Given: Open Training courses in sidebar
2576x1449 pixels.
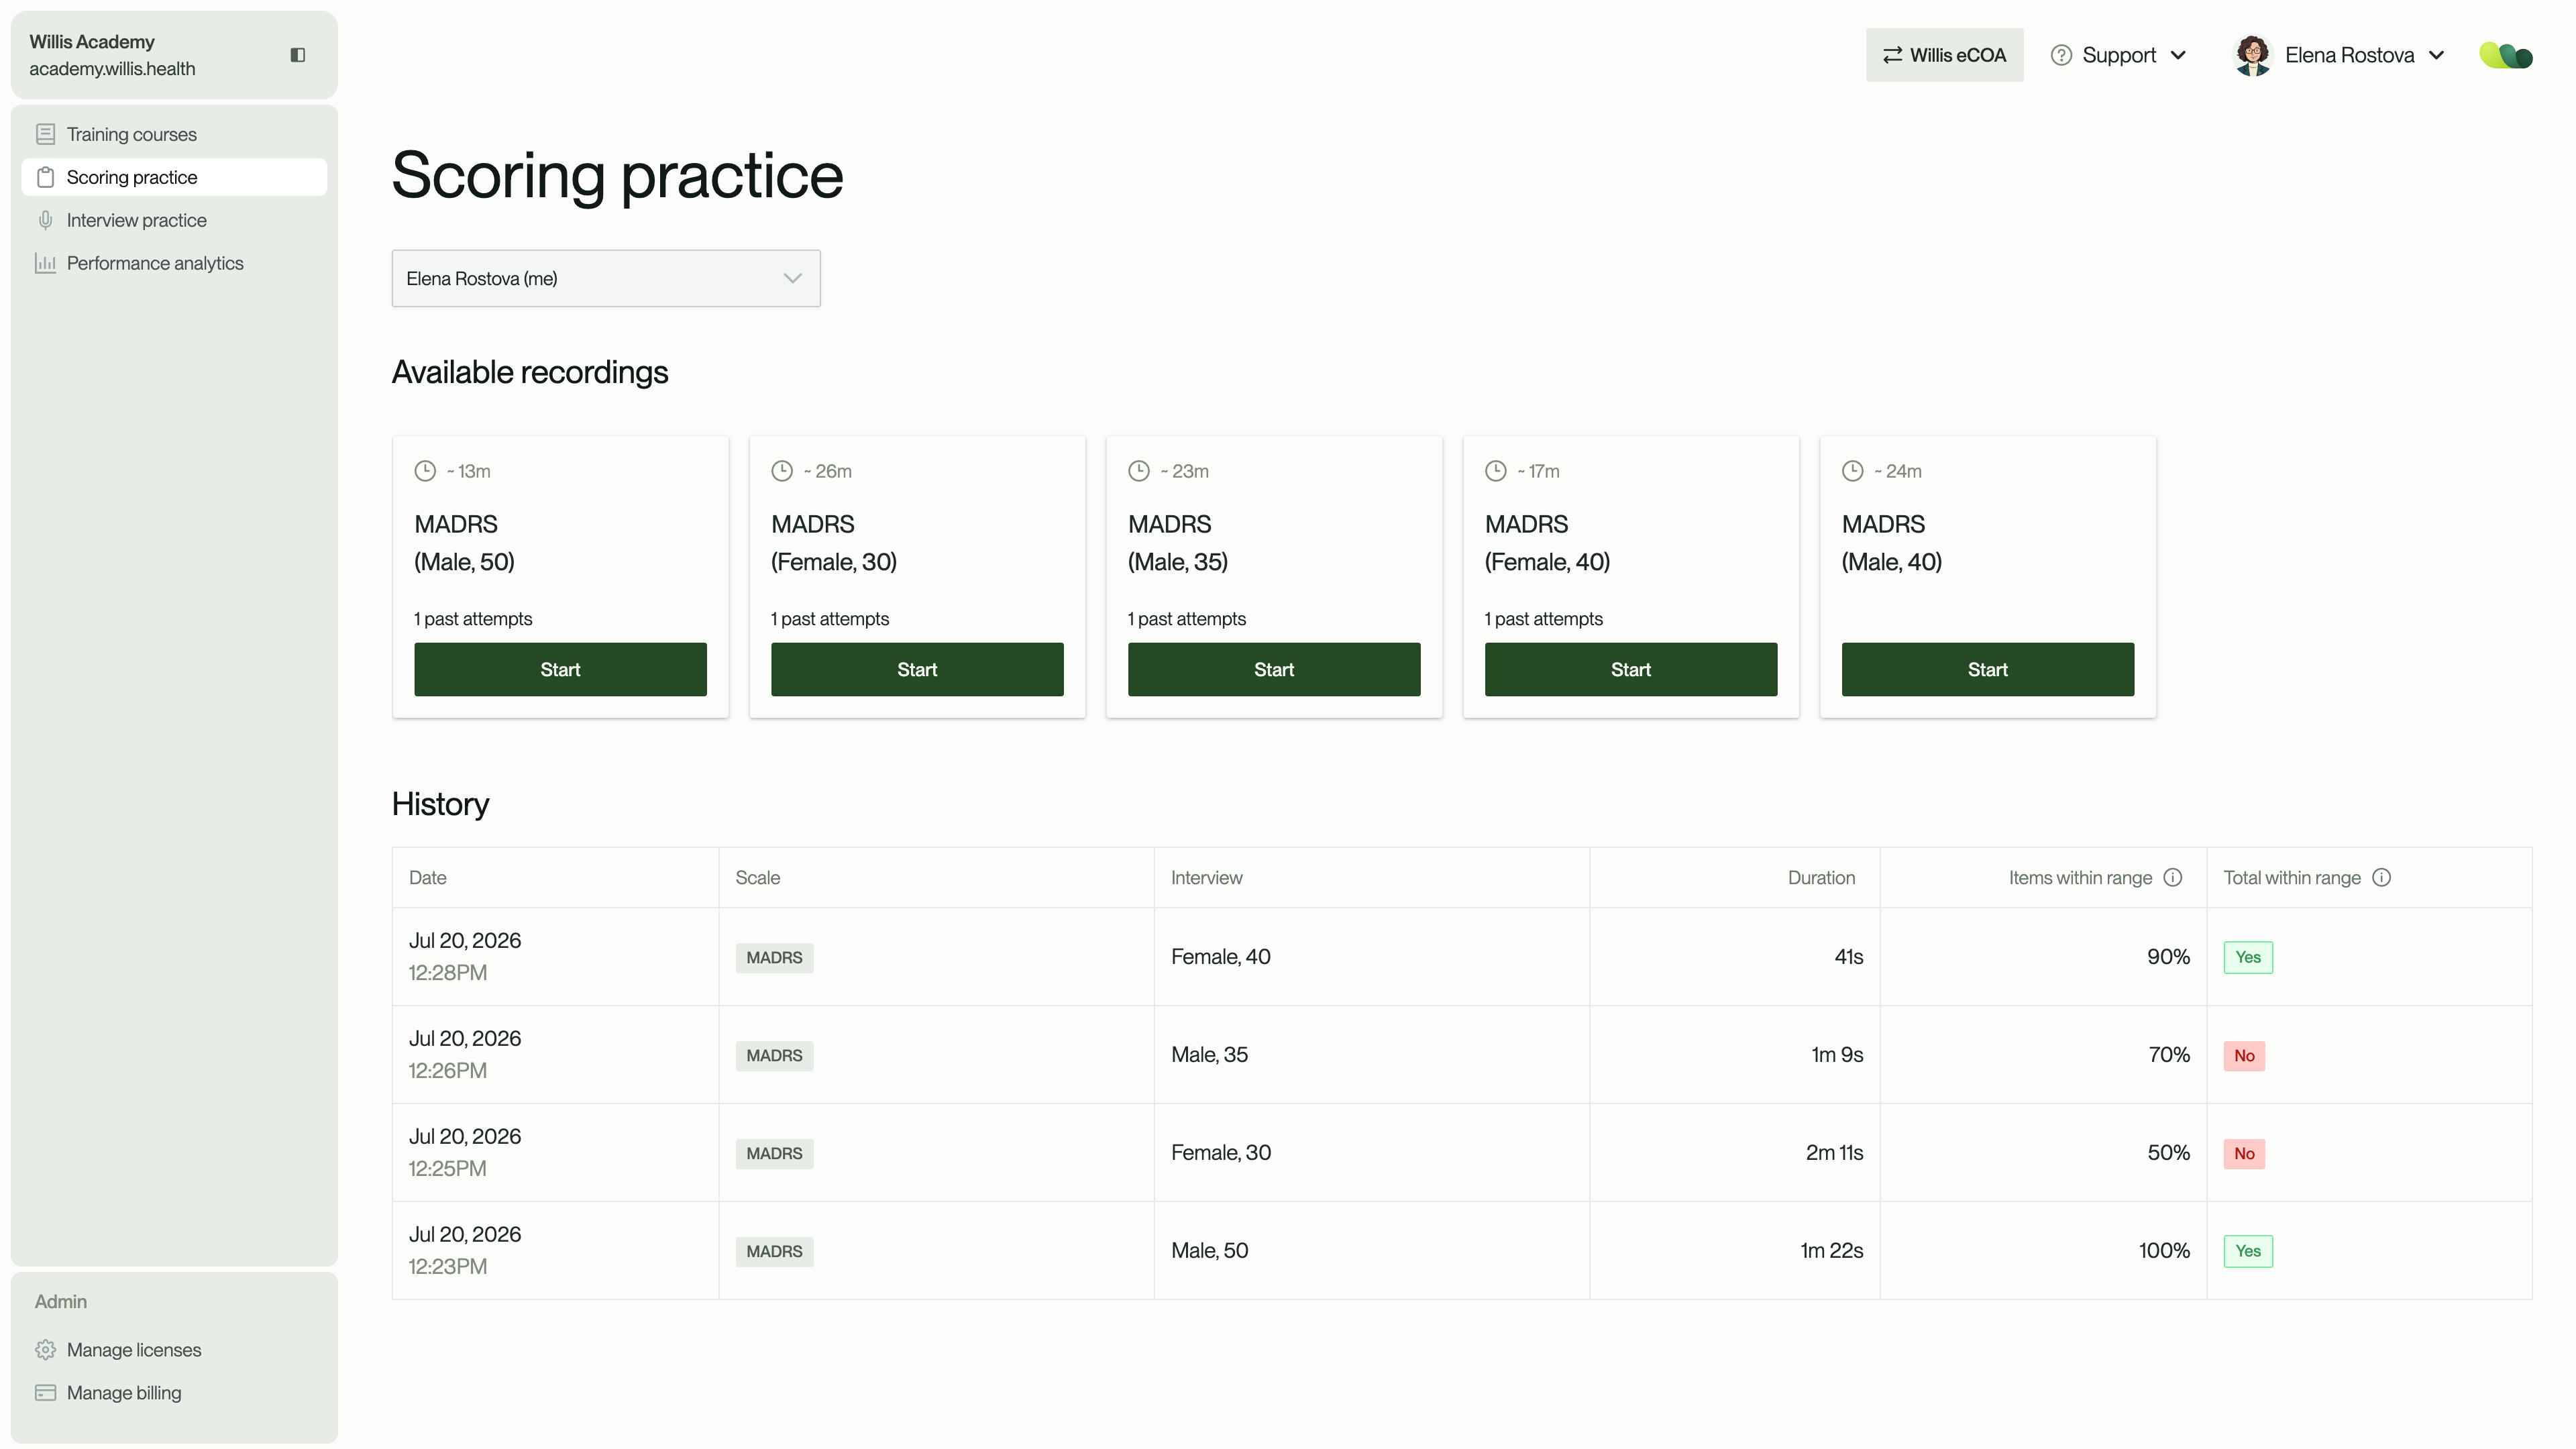Looking at the screenshot, I should click(174, 134).
